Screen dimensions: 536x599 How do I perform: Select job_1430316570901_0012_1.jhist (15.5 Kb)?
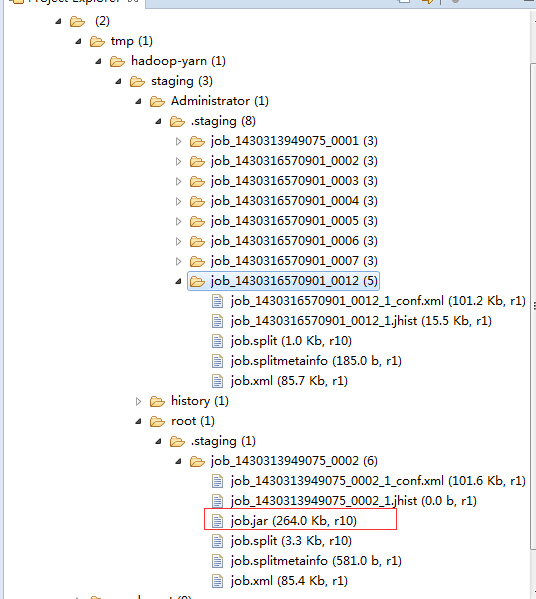(x=361, y=321)
